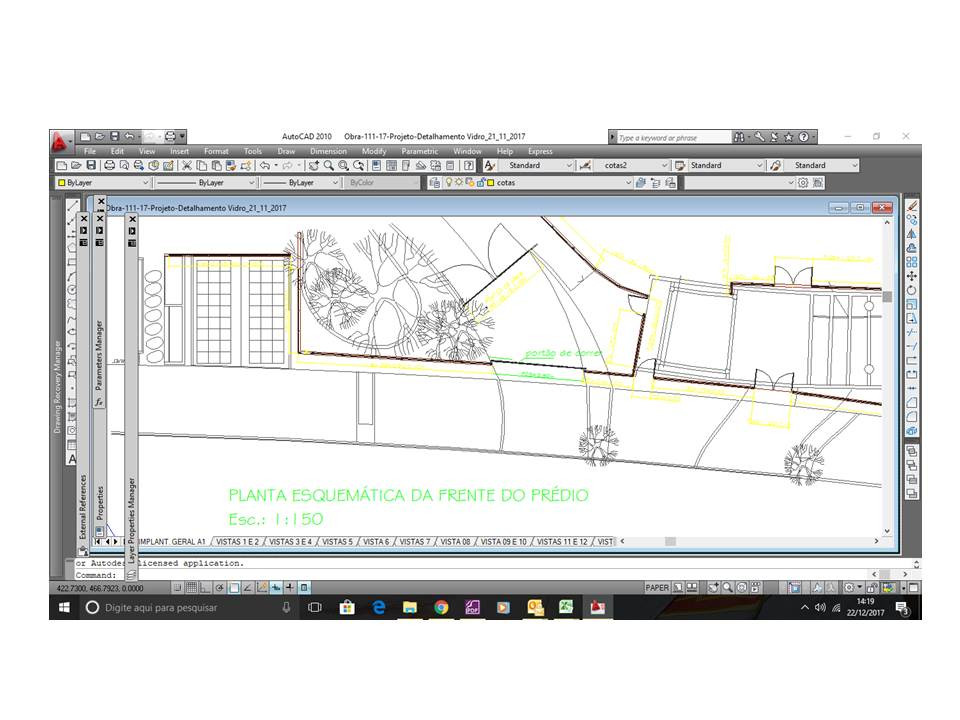Click the Favorites star icon in InfoCenter
Image resolution: width=960 pixels, height=720 pixels.
tap(789, 137)
